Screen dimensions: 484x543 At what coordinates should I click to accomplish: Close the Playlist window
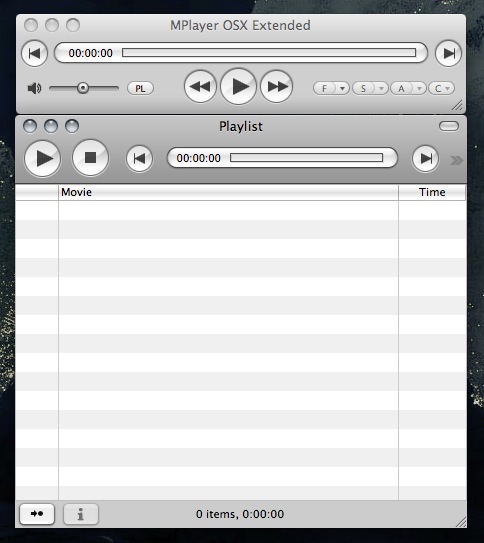coord(30,126)
